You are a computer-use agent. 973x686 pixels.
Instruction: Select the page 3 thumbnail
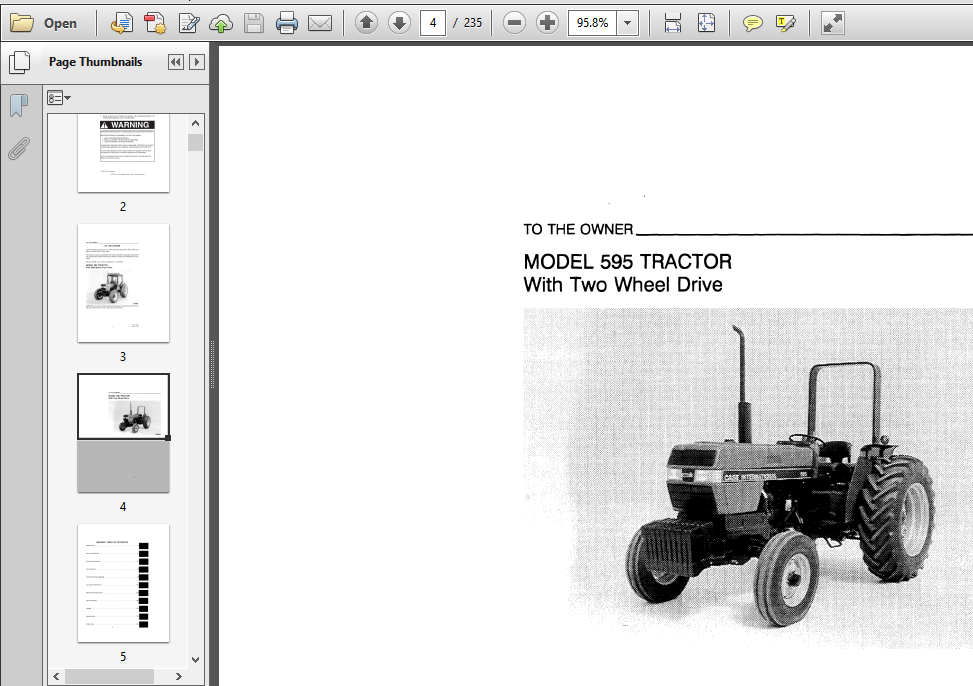pyautogui.click(x=123, y=283)
